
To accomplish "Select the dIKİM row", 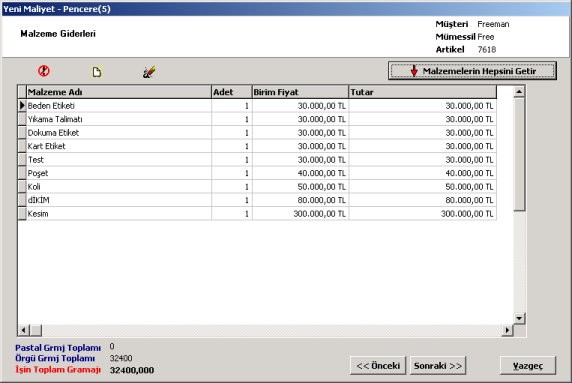I will 257,200.
